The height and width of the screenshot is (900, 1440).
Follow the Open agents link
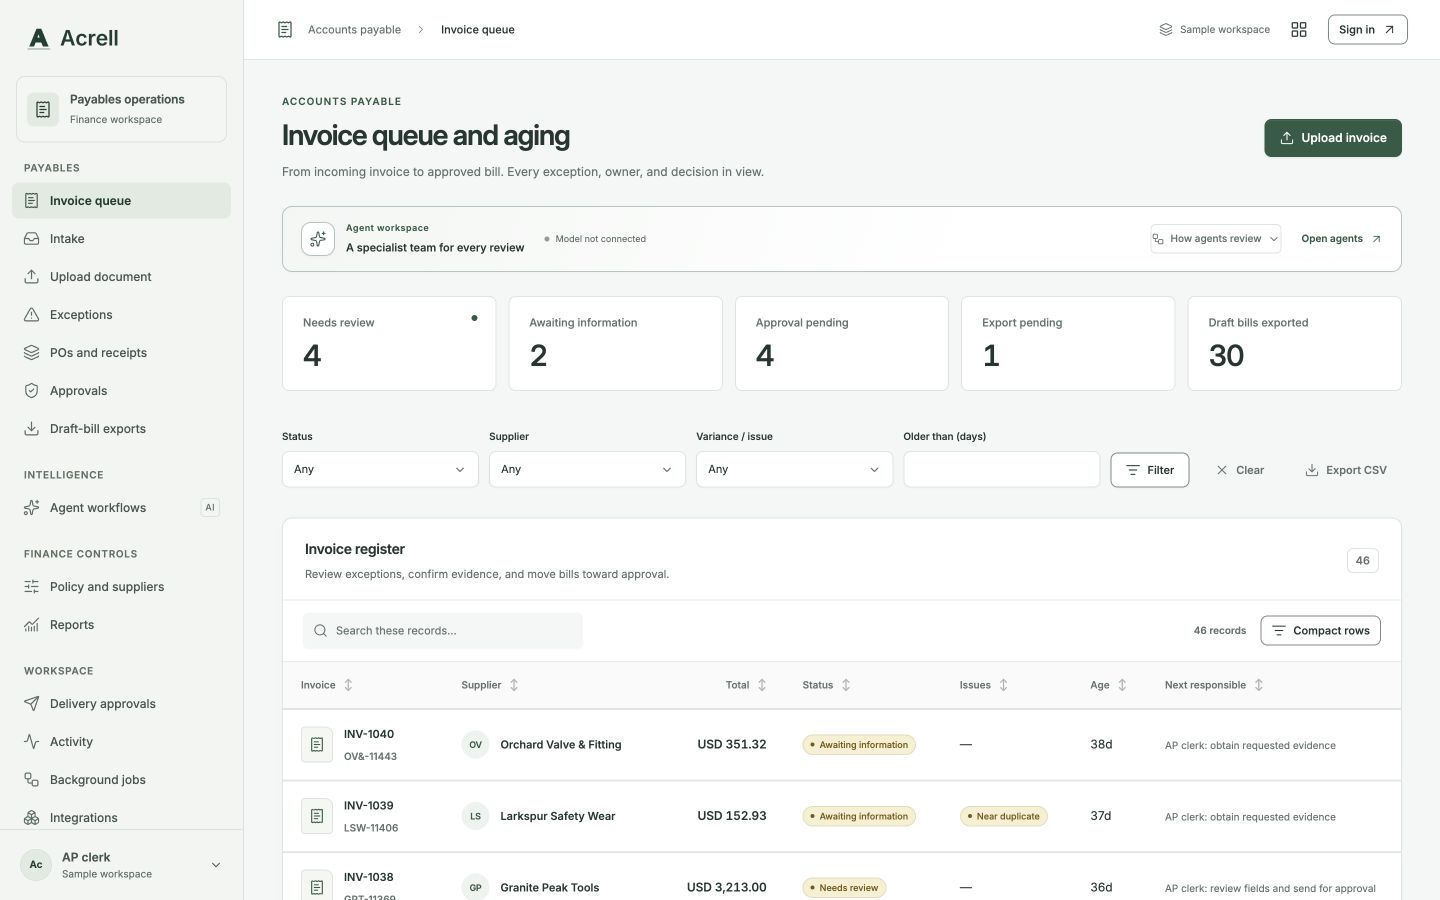pos(1341,239)
